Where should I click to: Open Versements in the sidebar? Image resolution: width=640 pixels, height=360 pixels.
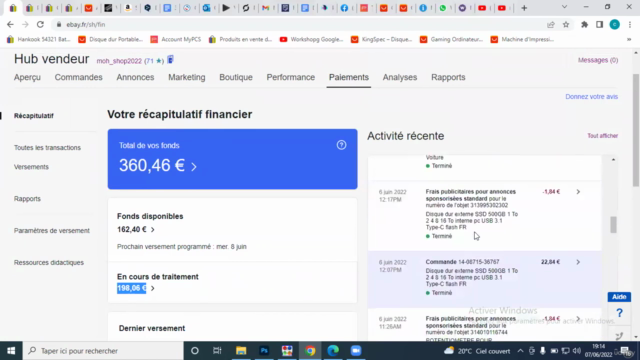point(31,167)
